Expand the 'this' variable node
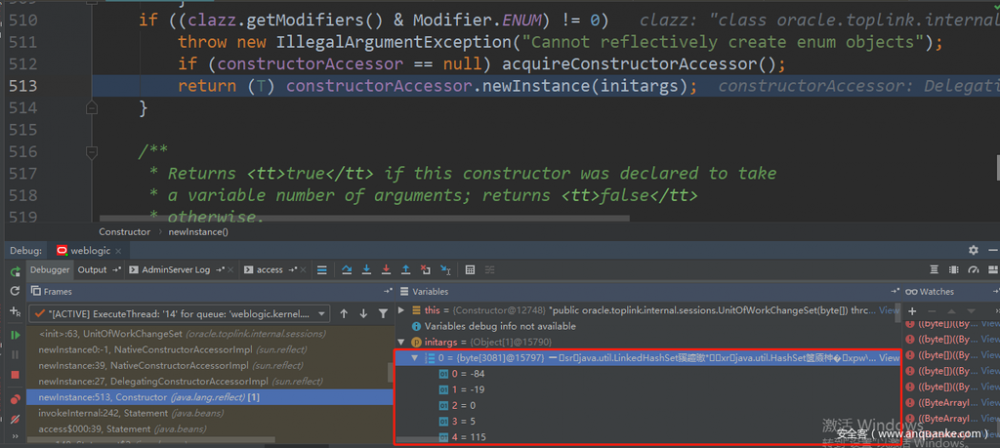 (x=401, y=310)
